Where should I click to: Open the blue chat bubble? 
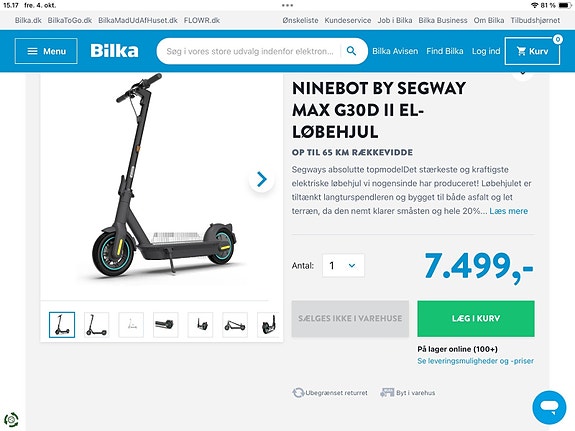point(549,407)
